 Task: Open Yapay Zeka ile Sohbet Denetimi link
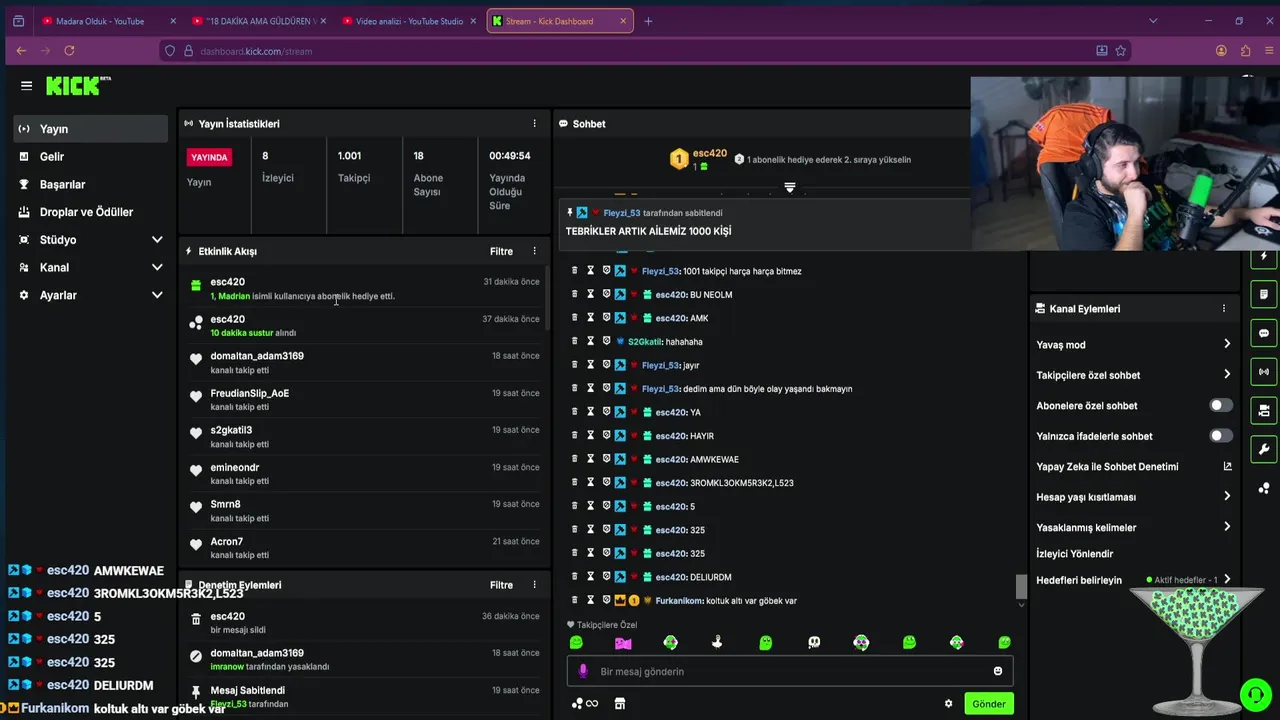(1134, 466)
